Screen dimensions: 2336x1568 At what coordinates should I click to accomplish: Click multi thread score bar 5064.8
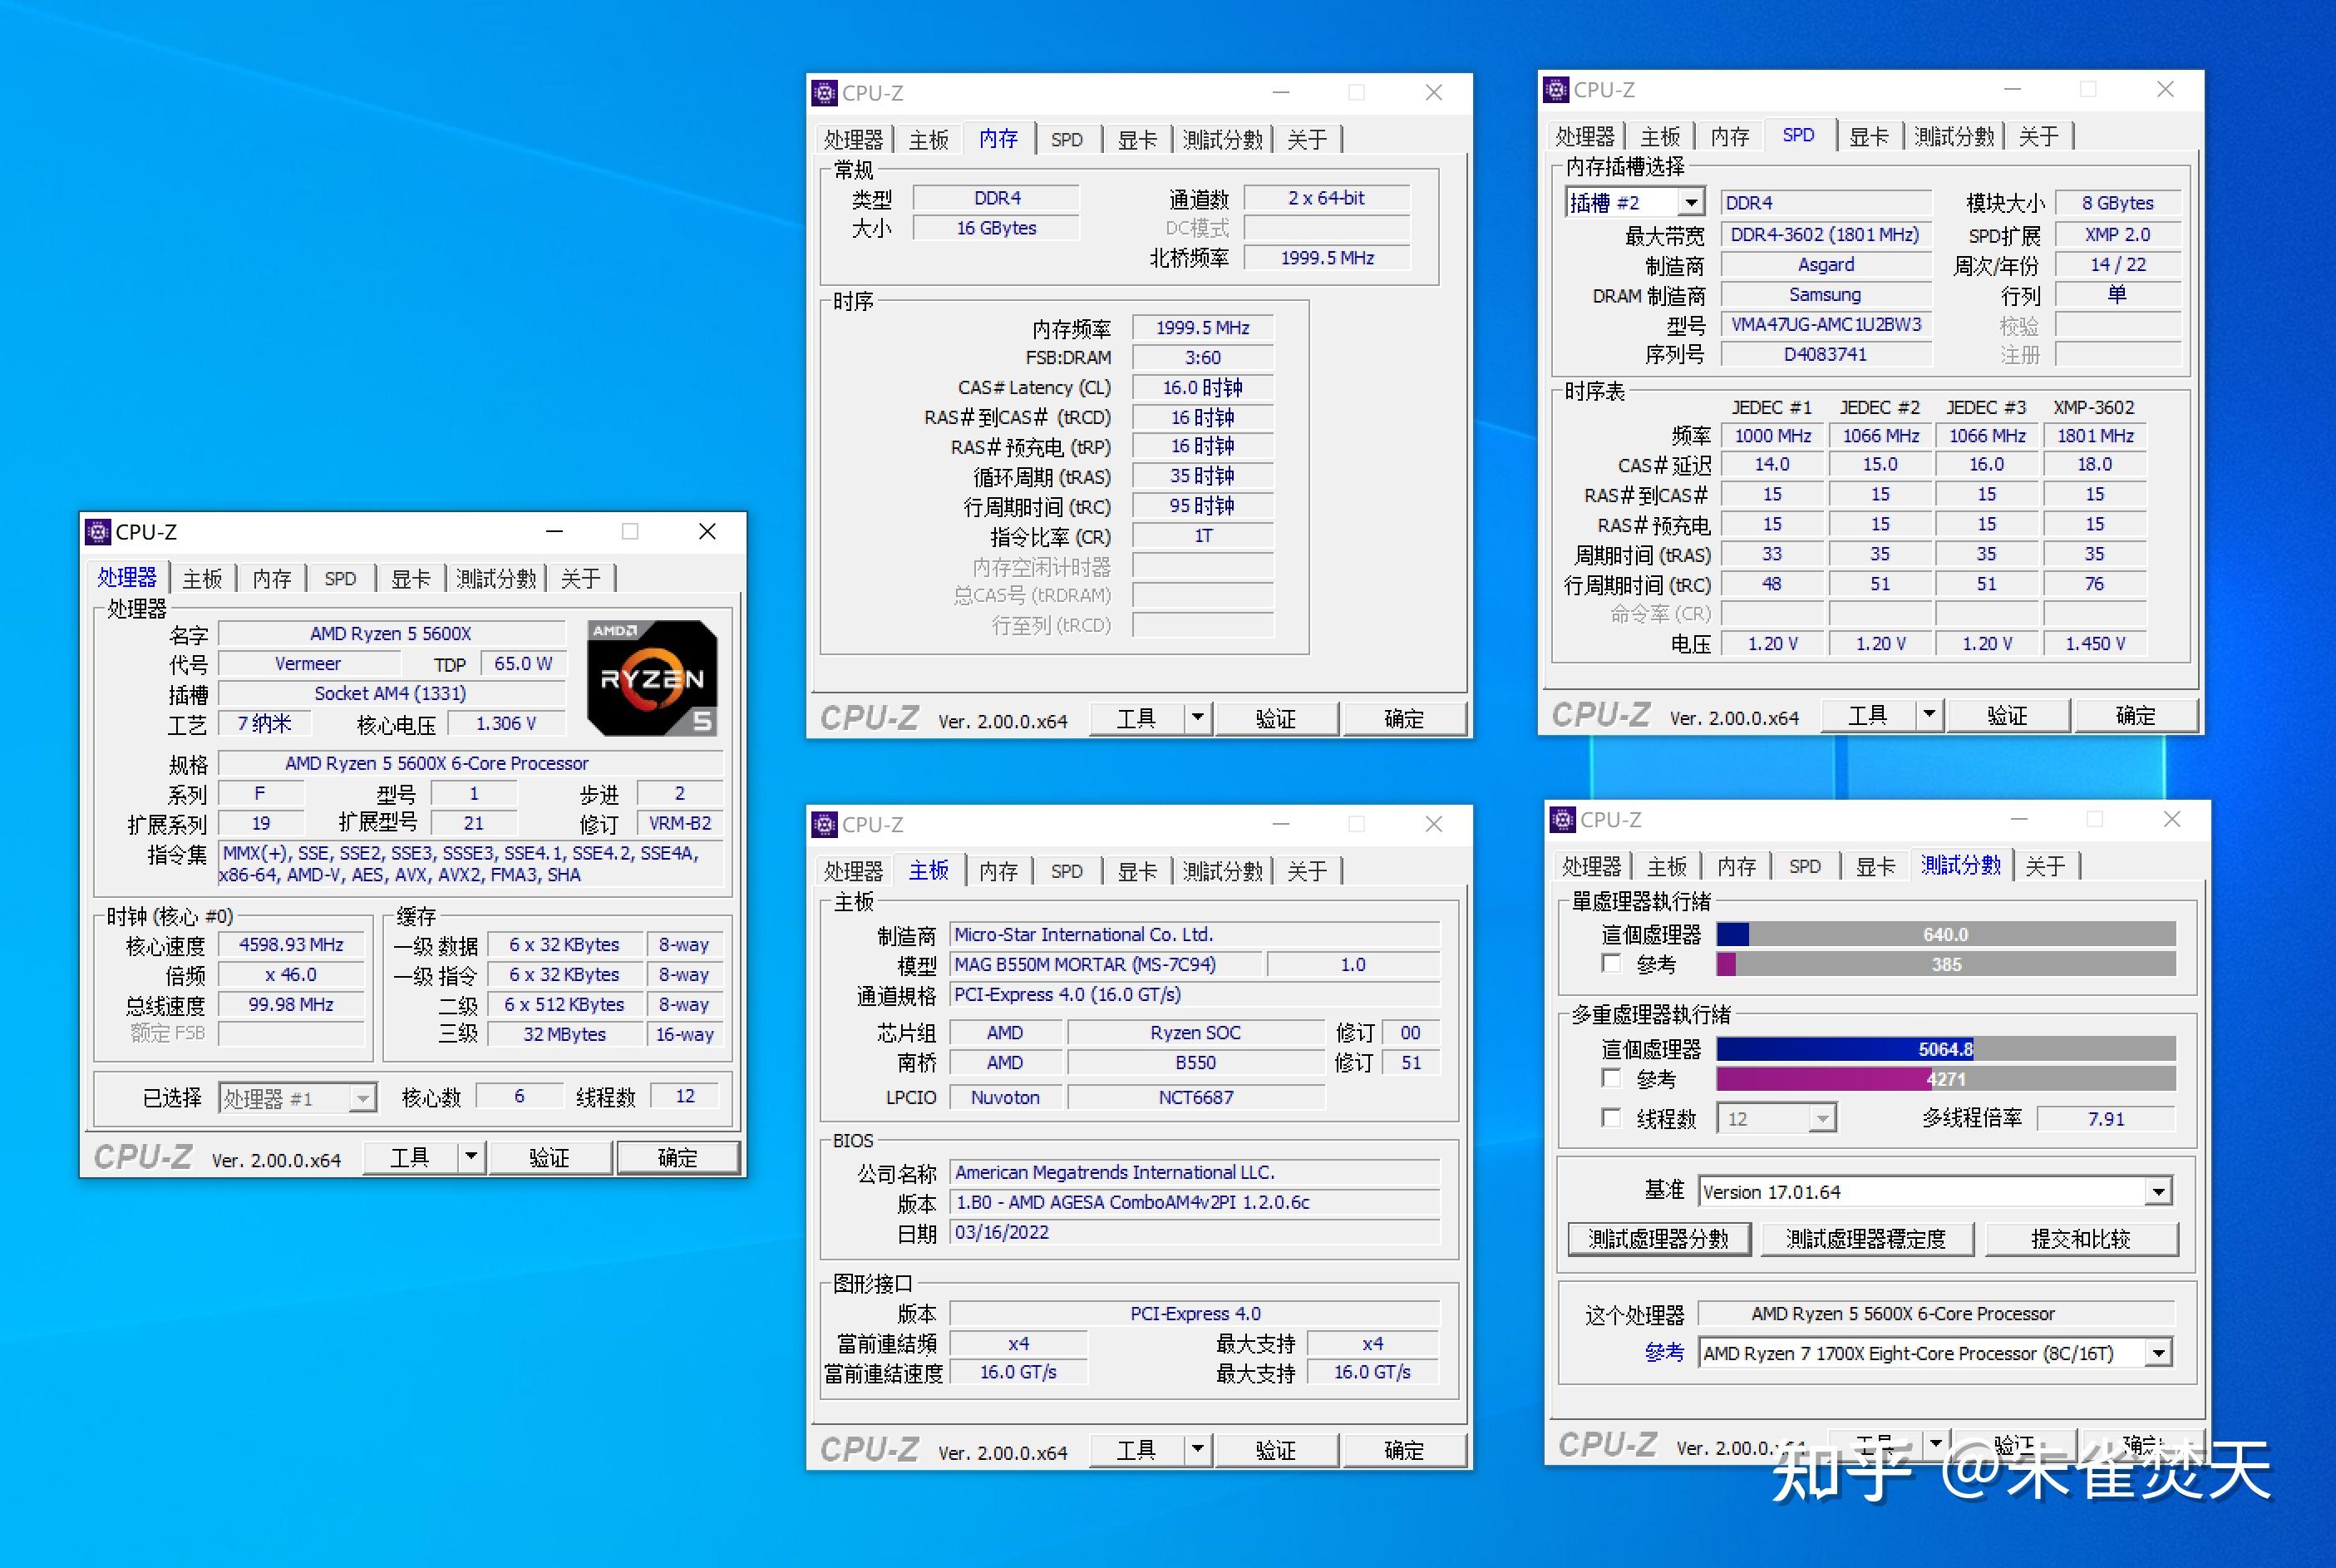[1946, 1049]
